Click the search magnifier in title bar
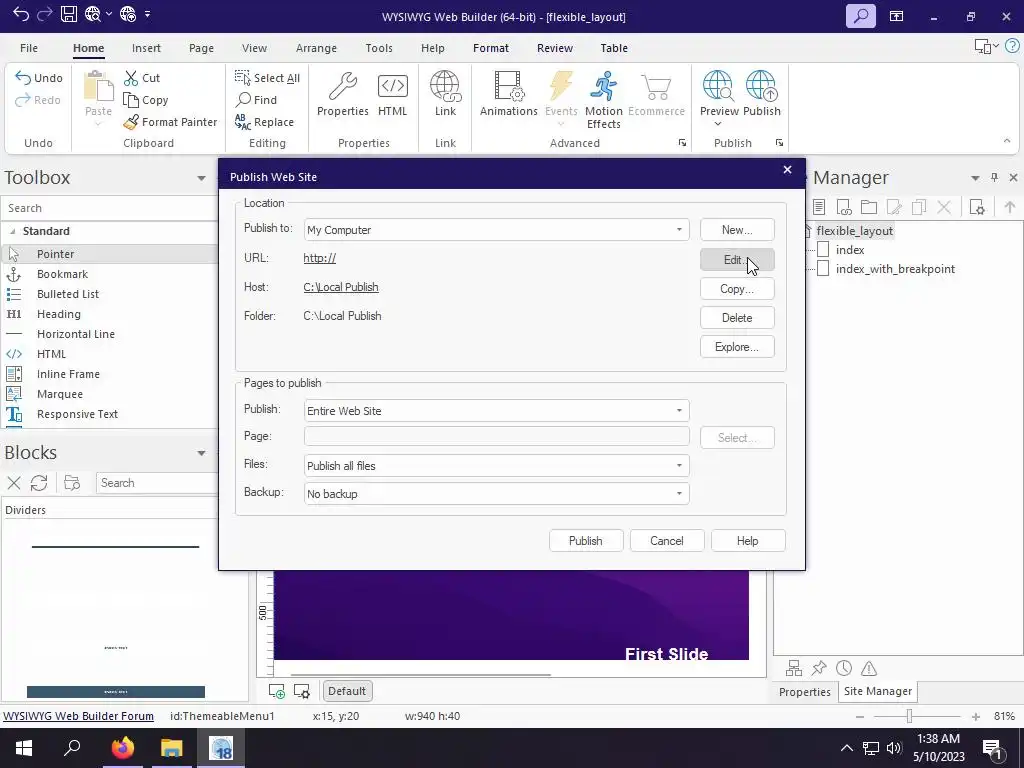The height and width of the screenshot is (768, 1024). [x=861, y=16]
